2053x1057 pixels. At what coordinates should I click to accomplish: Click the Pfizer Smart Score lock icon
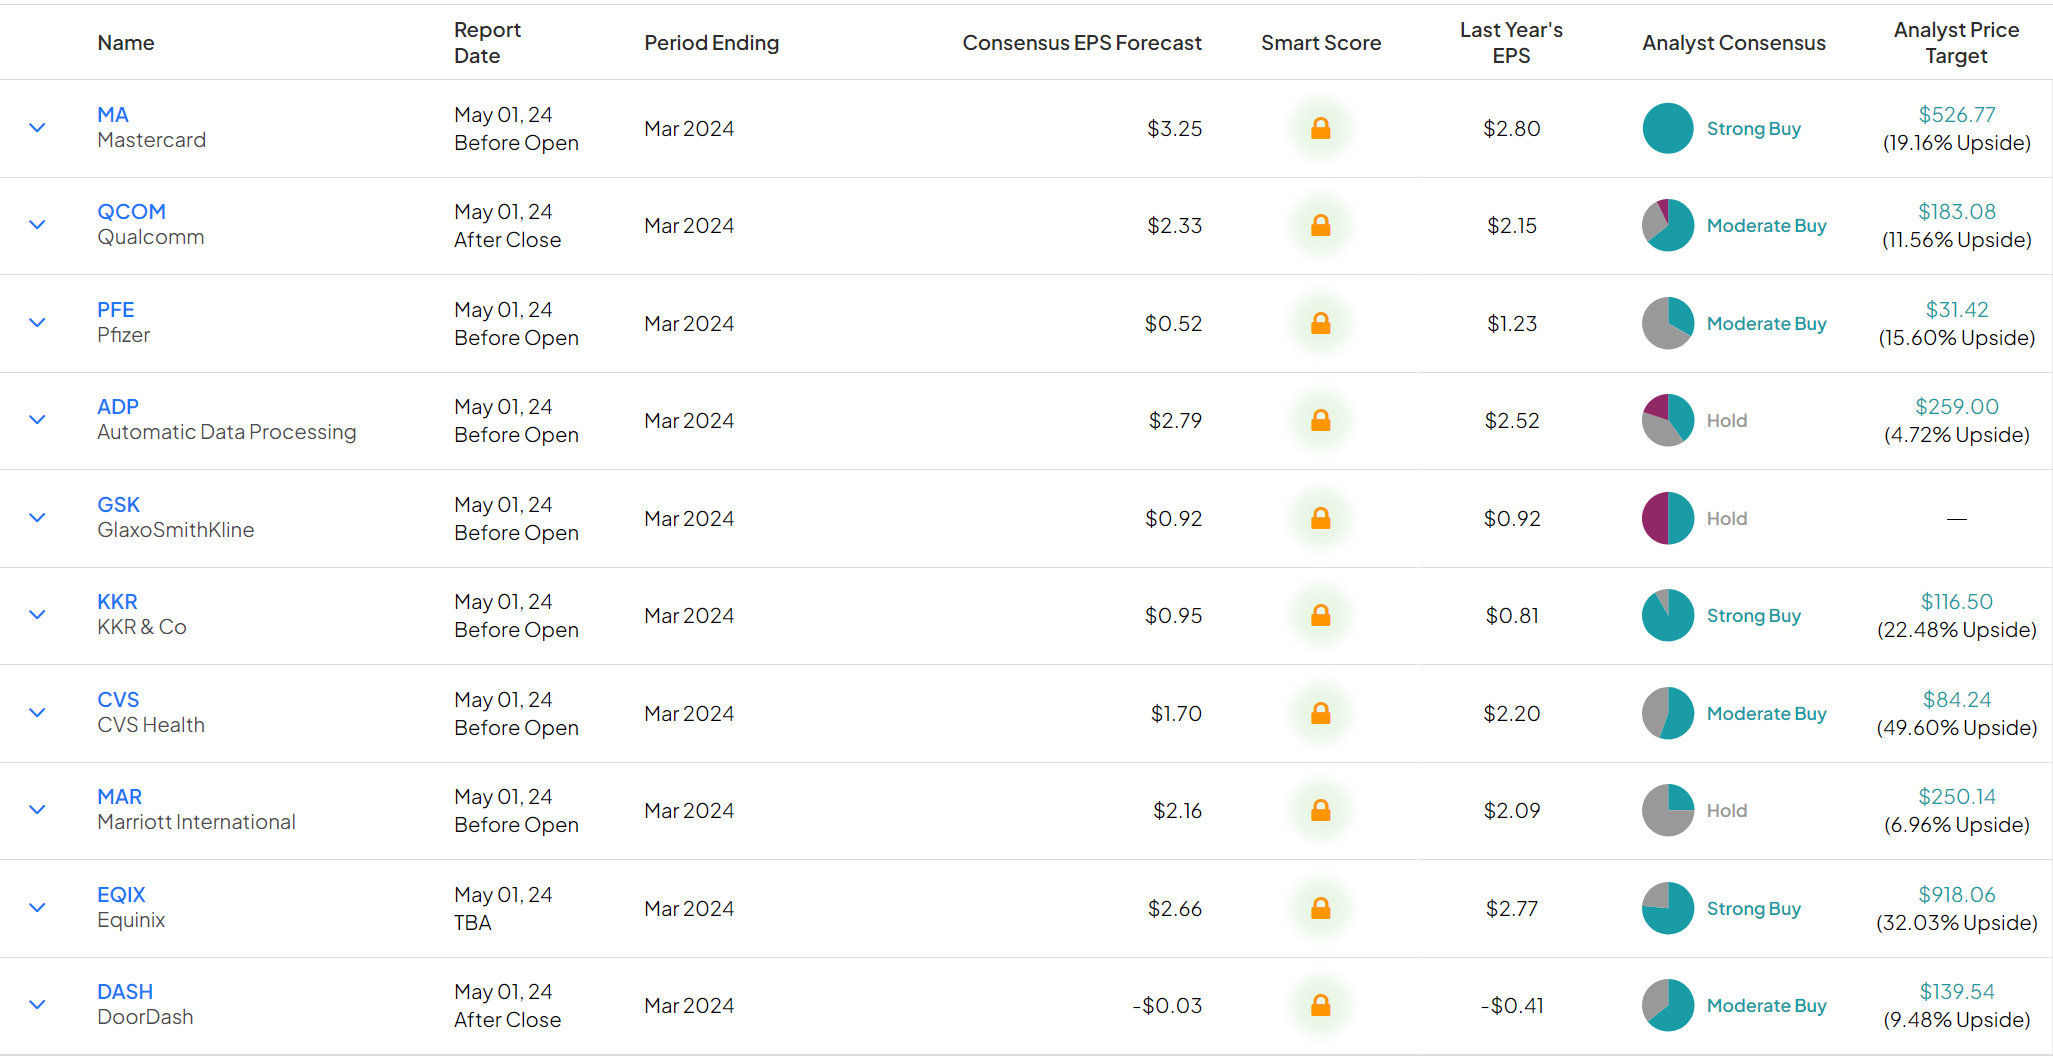coord(1320,323)
